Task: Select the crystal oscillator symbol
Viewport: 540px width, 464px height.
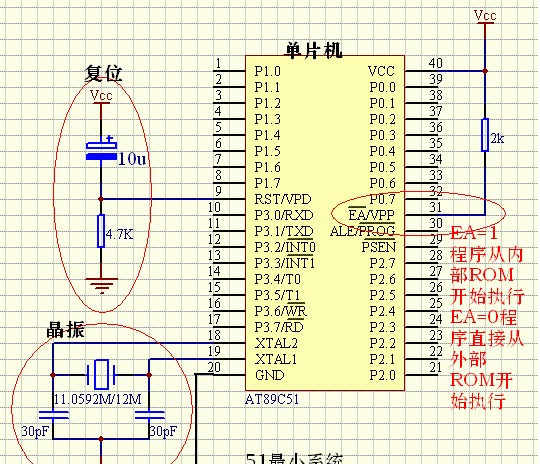Action: pos(101,375)
